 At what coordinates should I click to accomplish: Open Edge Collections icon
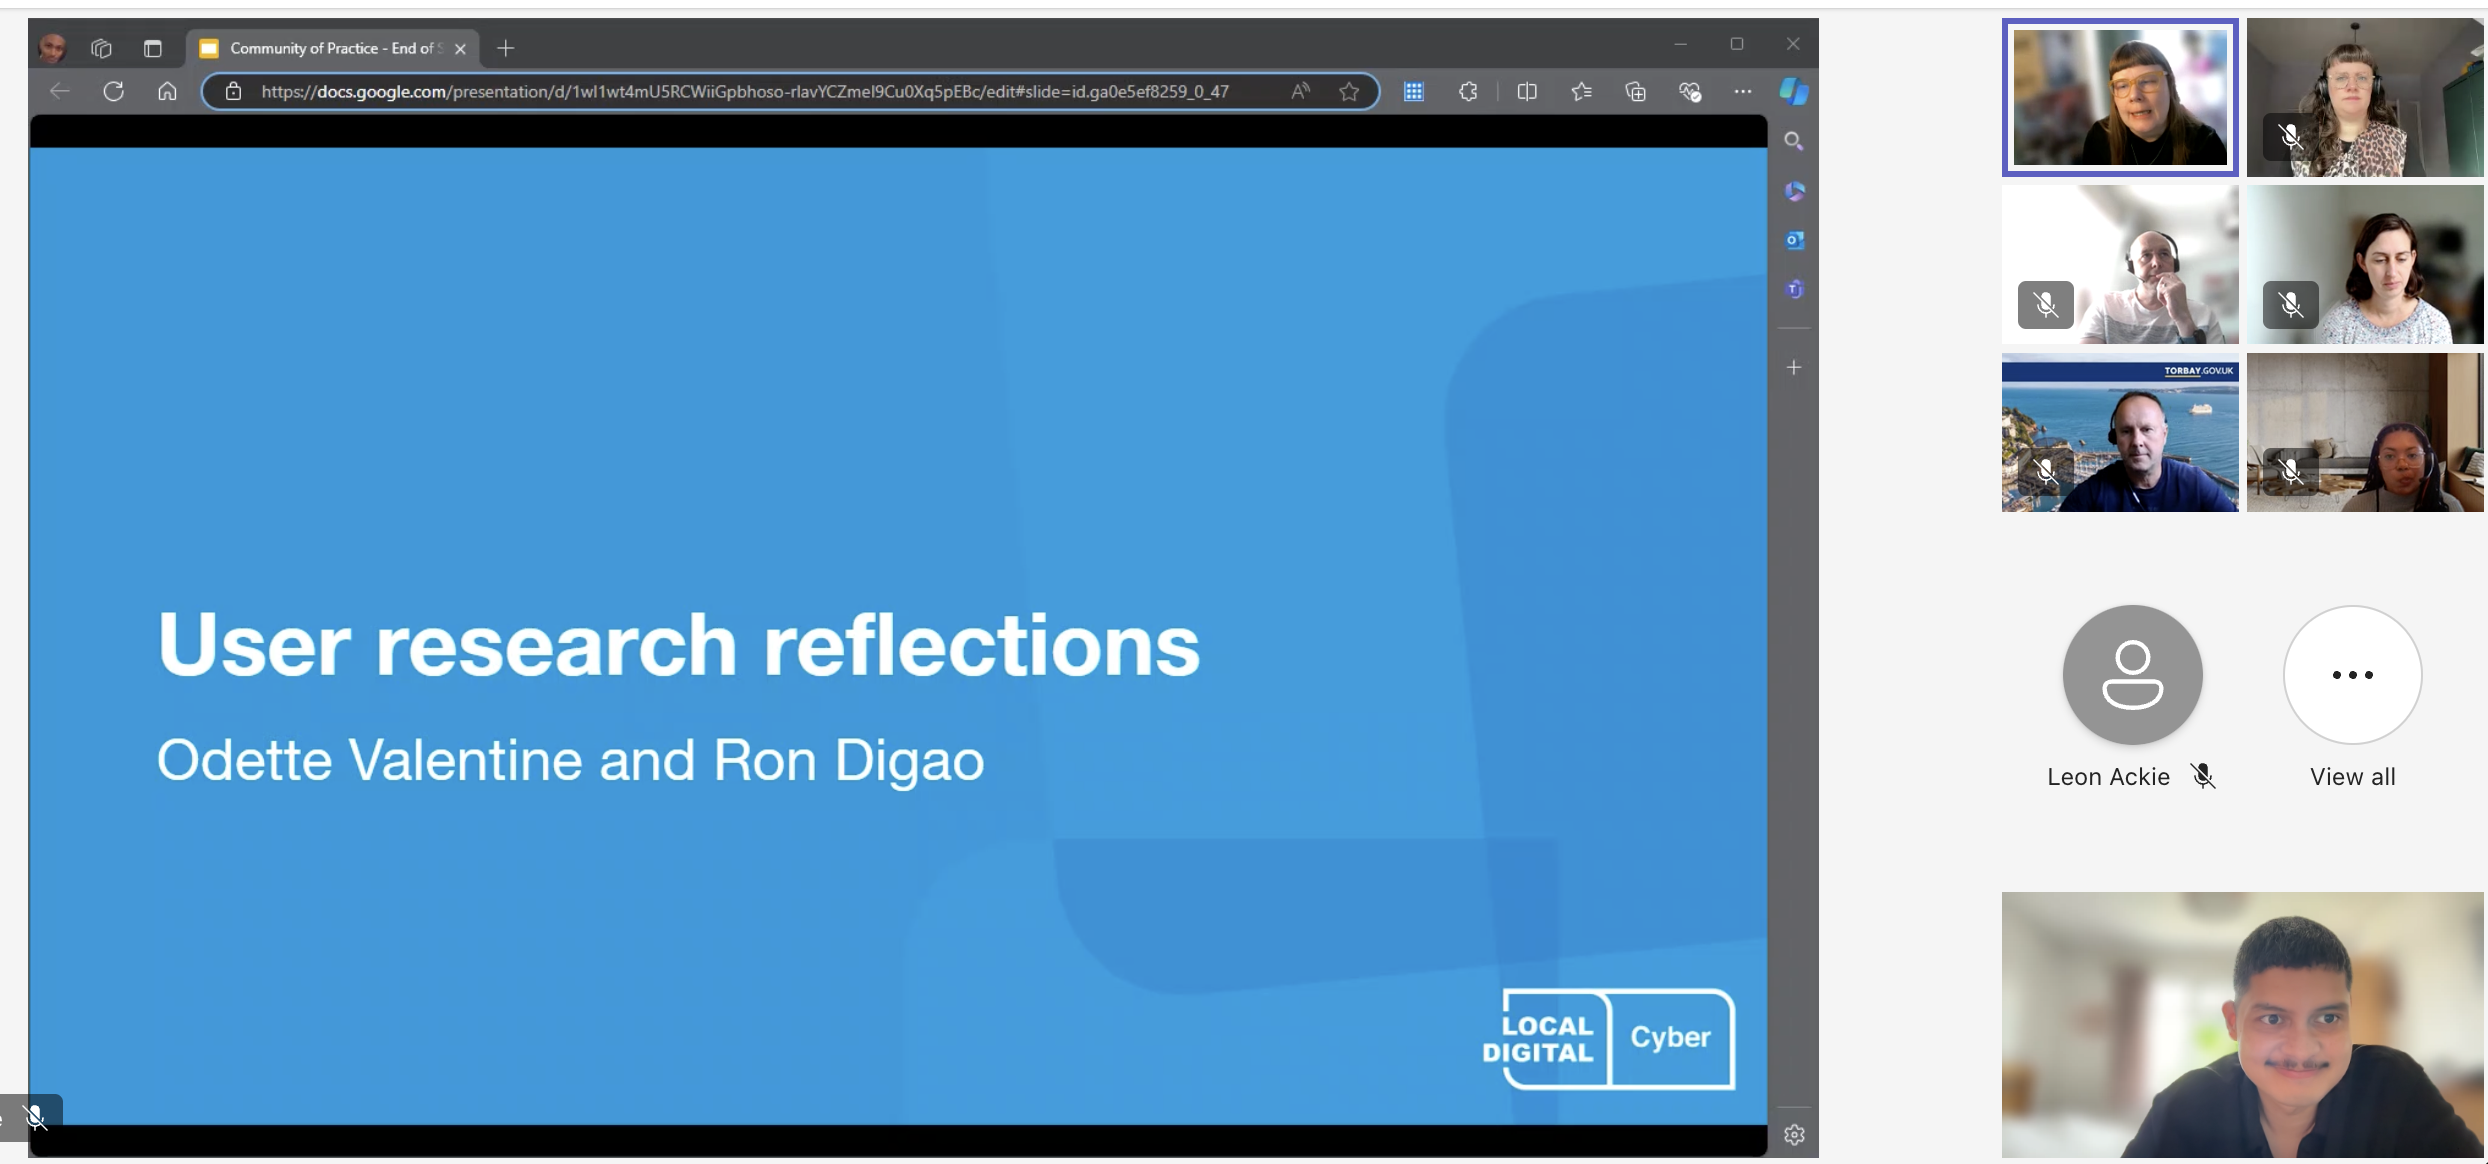(1635, 91)
